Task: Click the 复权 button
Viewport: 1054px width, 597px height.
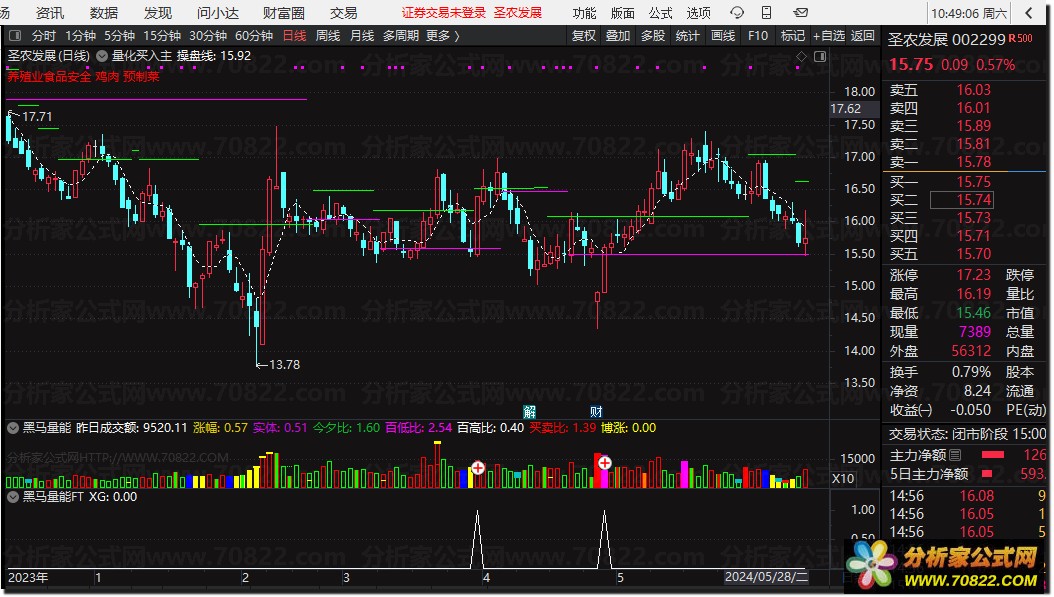Action: [583, 36]
